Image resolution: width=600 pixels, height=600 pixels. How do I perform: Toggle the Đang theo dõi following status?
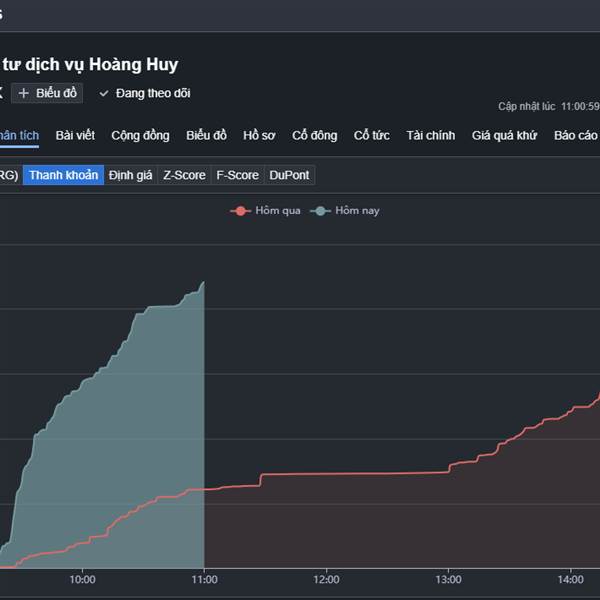click(144, 93)
